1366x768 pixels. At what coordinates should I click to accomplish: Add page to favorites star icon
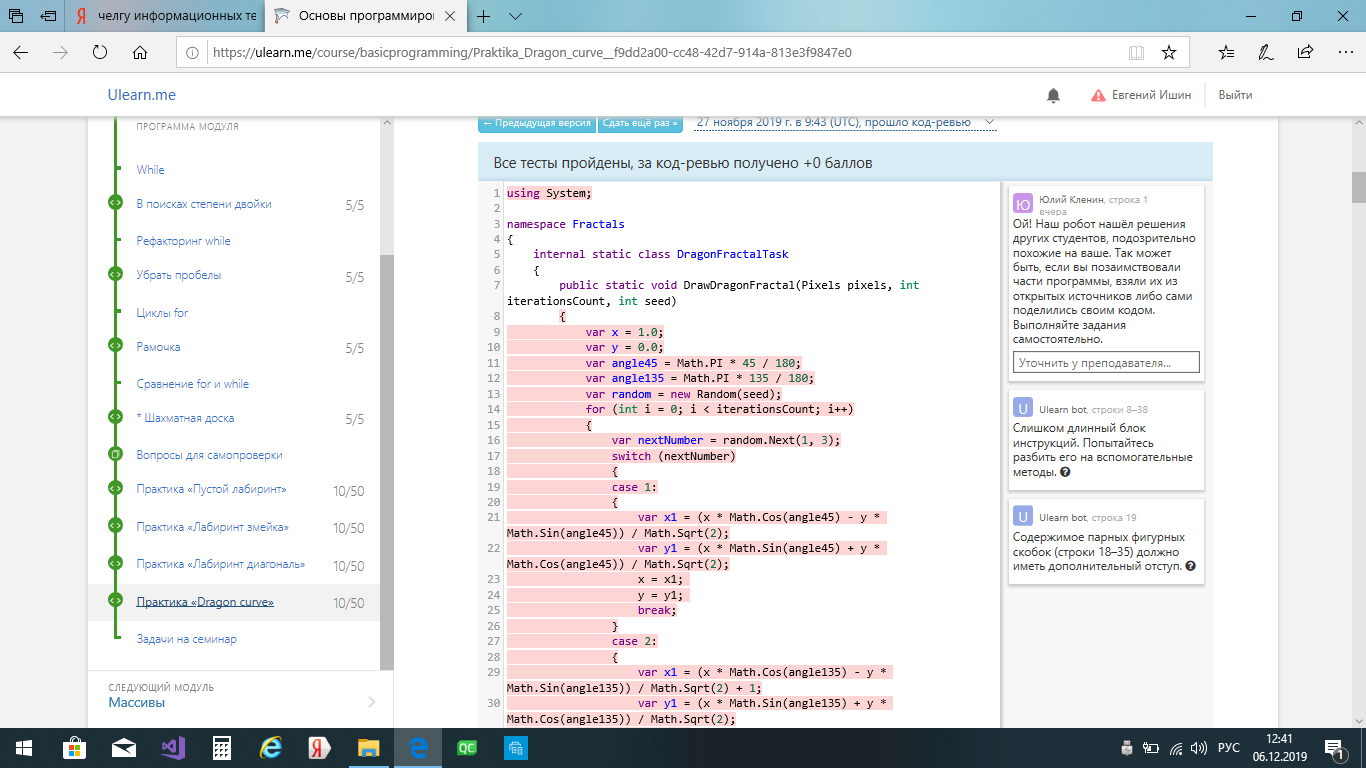(1168, 53)
